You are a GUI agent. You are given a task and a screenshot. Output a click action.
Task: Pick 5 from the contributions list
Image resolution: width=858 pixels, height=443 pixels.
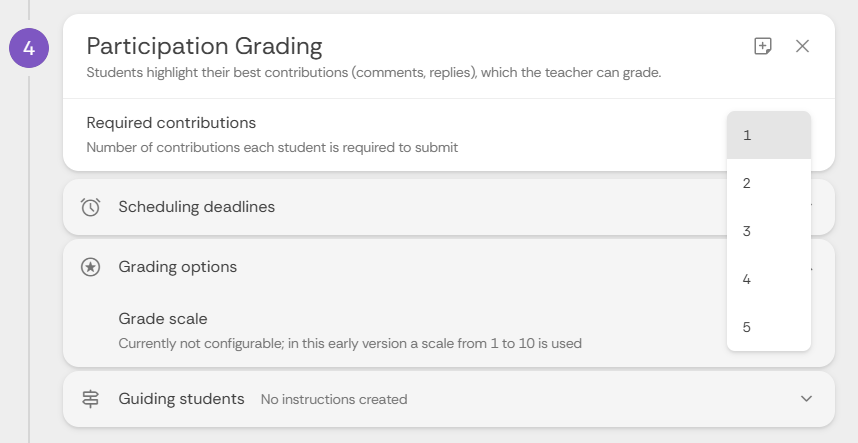(x=769, y=327)
